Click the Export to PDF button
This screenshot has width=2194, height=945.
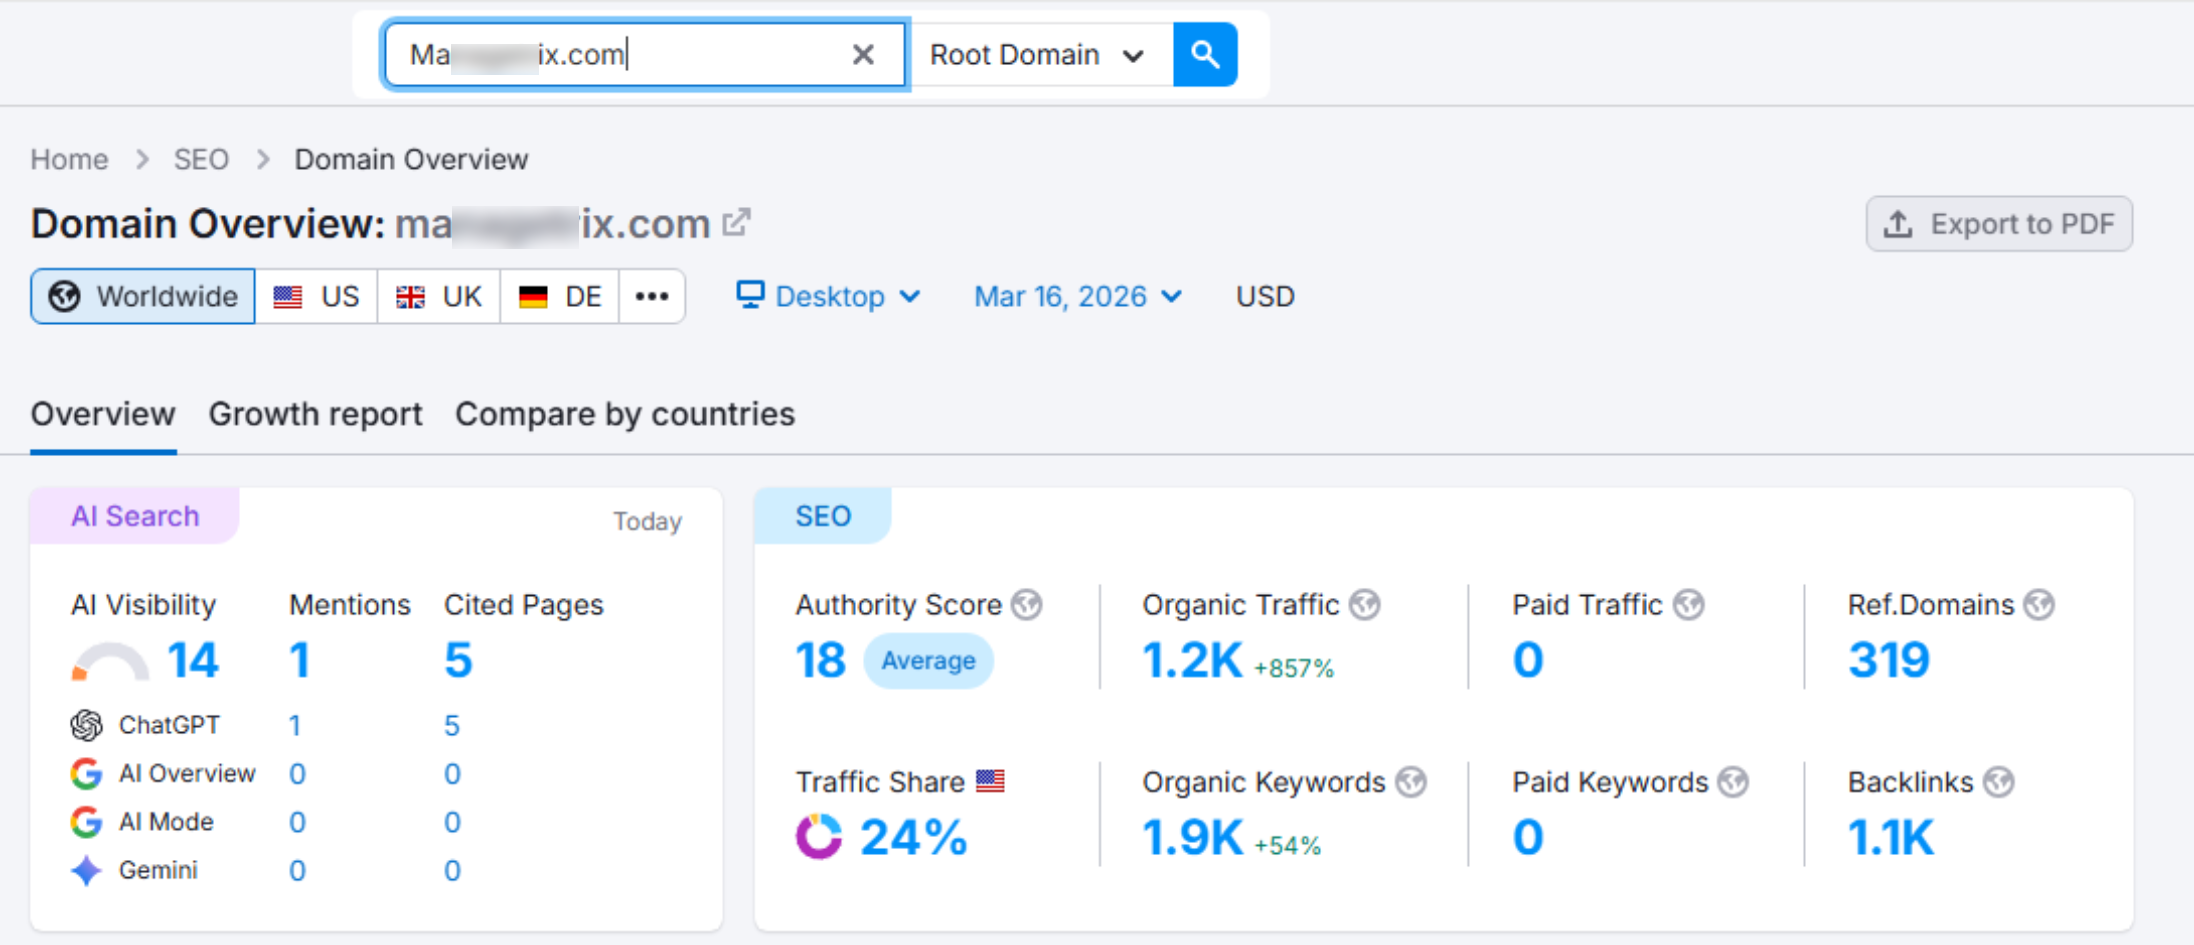coord(1998,223)
